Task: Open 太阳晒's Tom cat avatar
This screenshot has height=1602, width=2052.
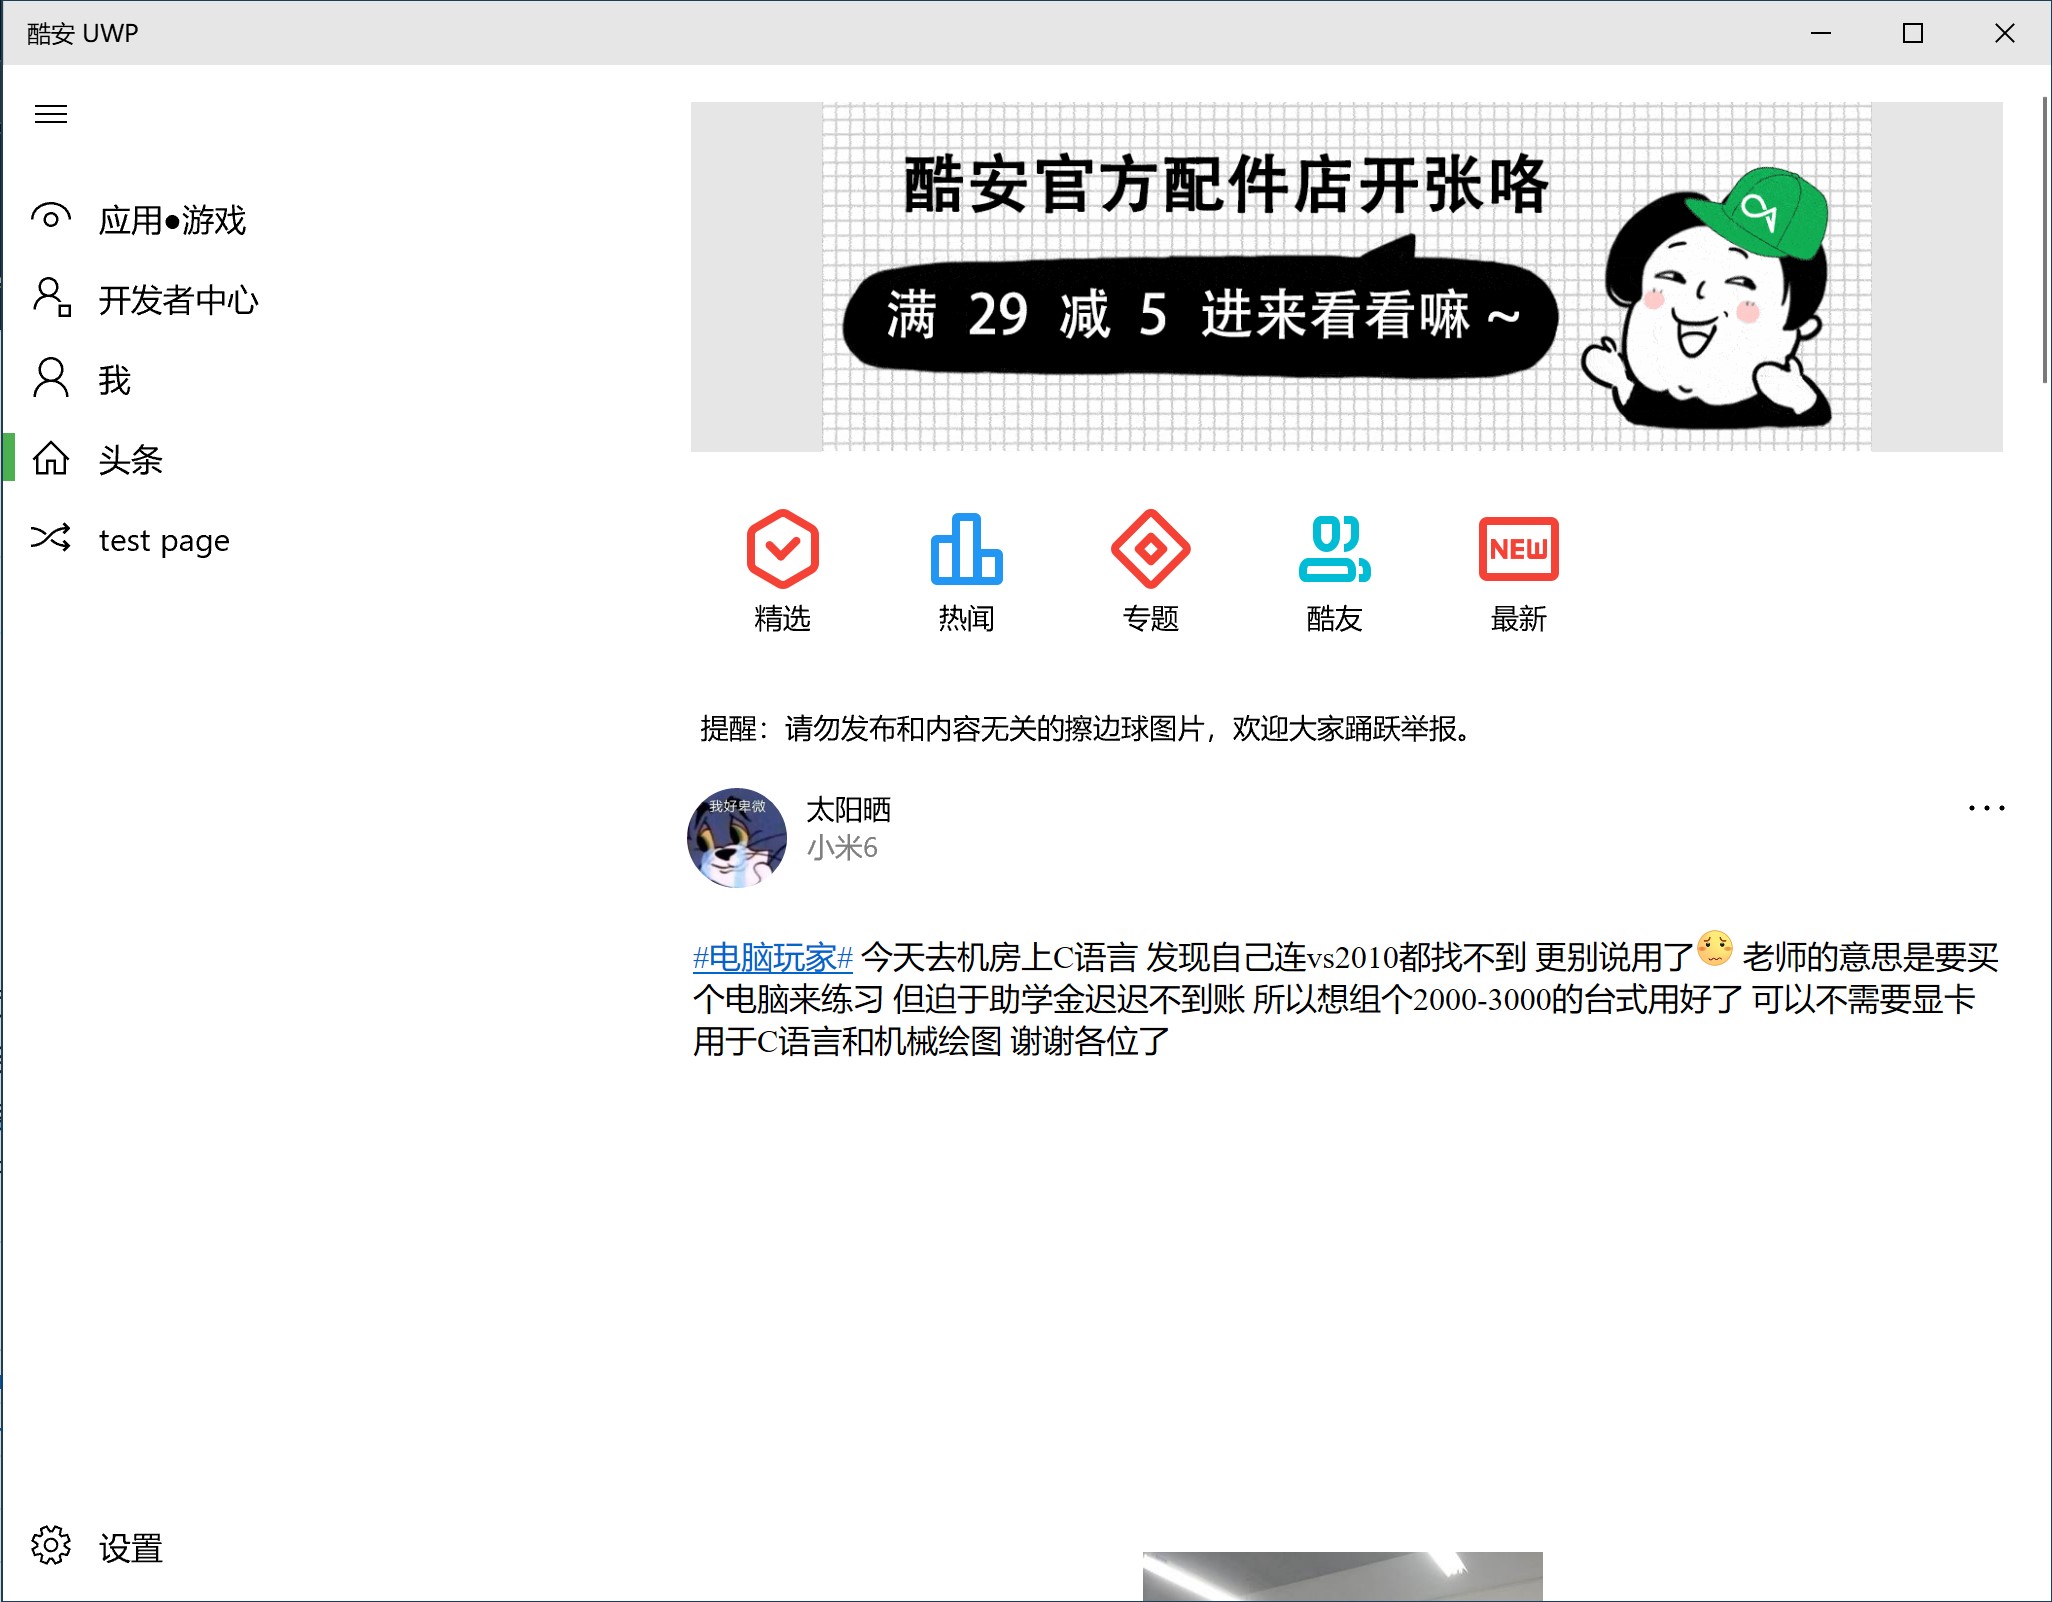Action: tap(737, 837)
